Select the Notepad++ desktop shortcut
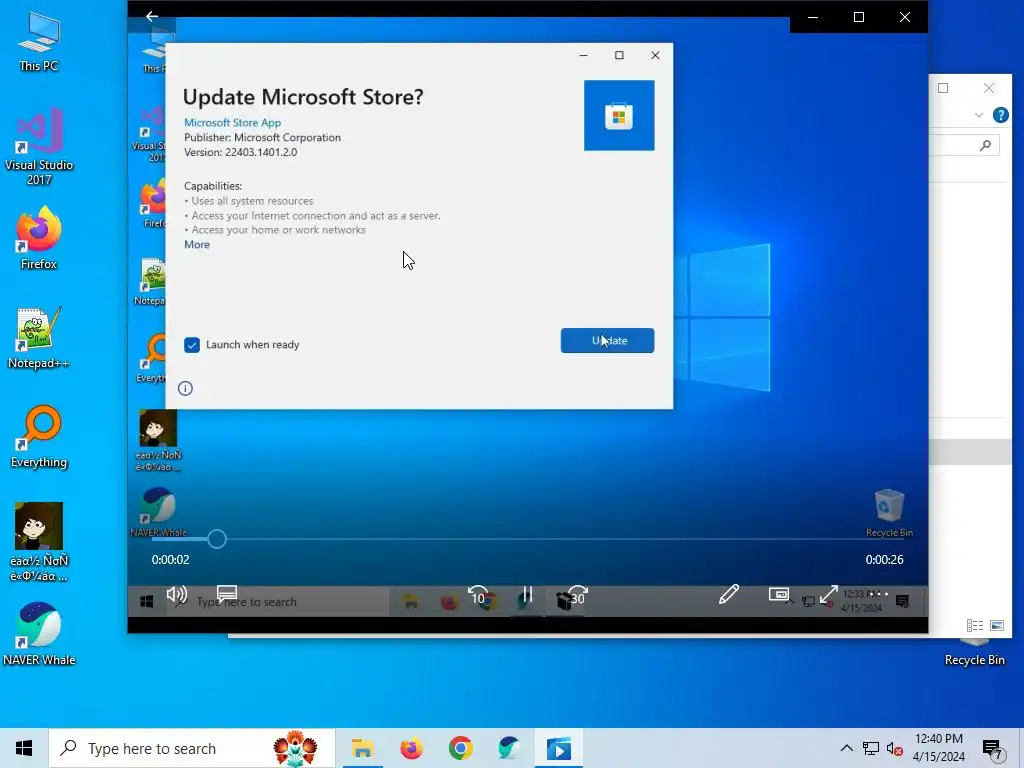Screen dimensions: 1024x768 (x=39, y=338)
